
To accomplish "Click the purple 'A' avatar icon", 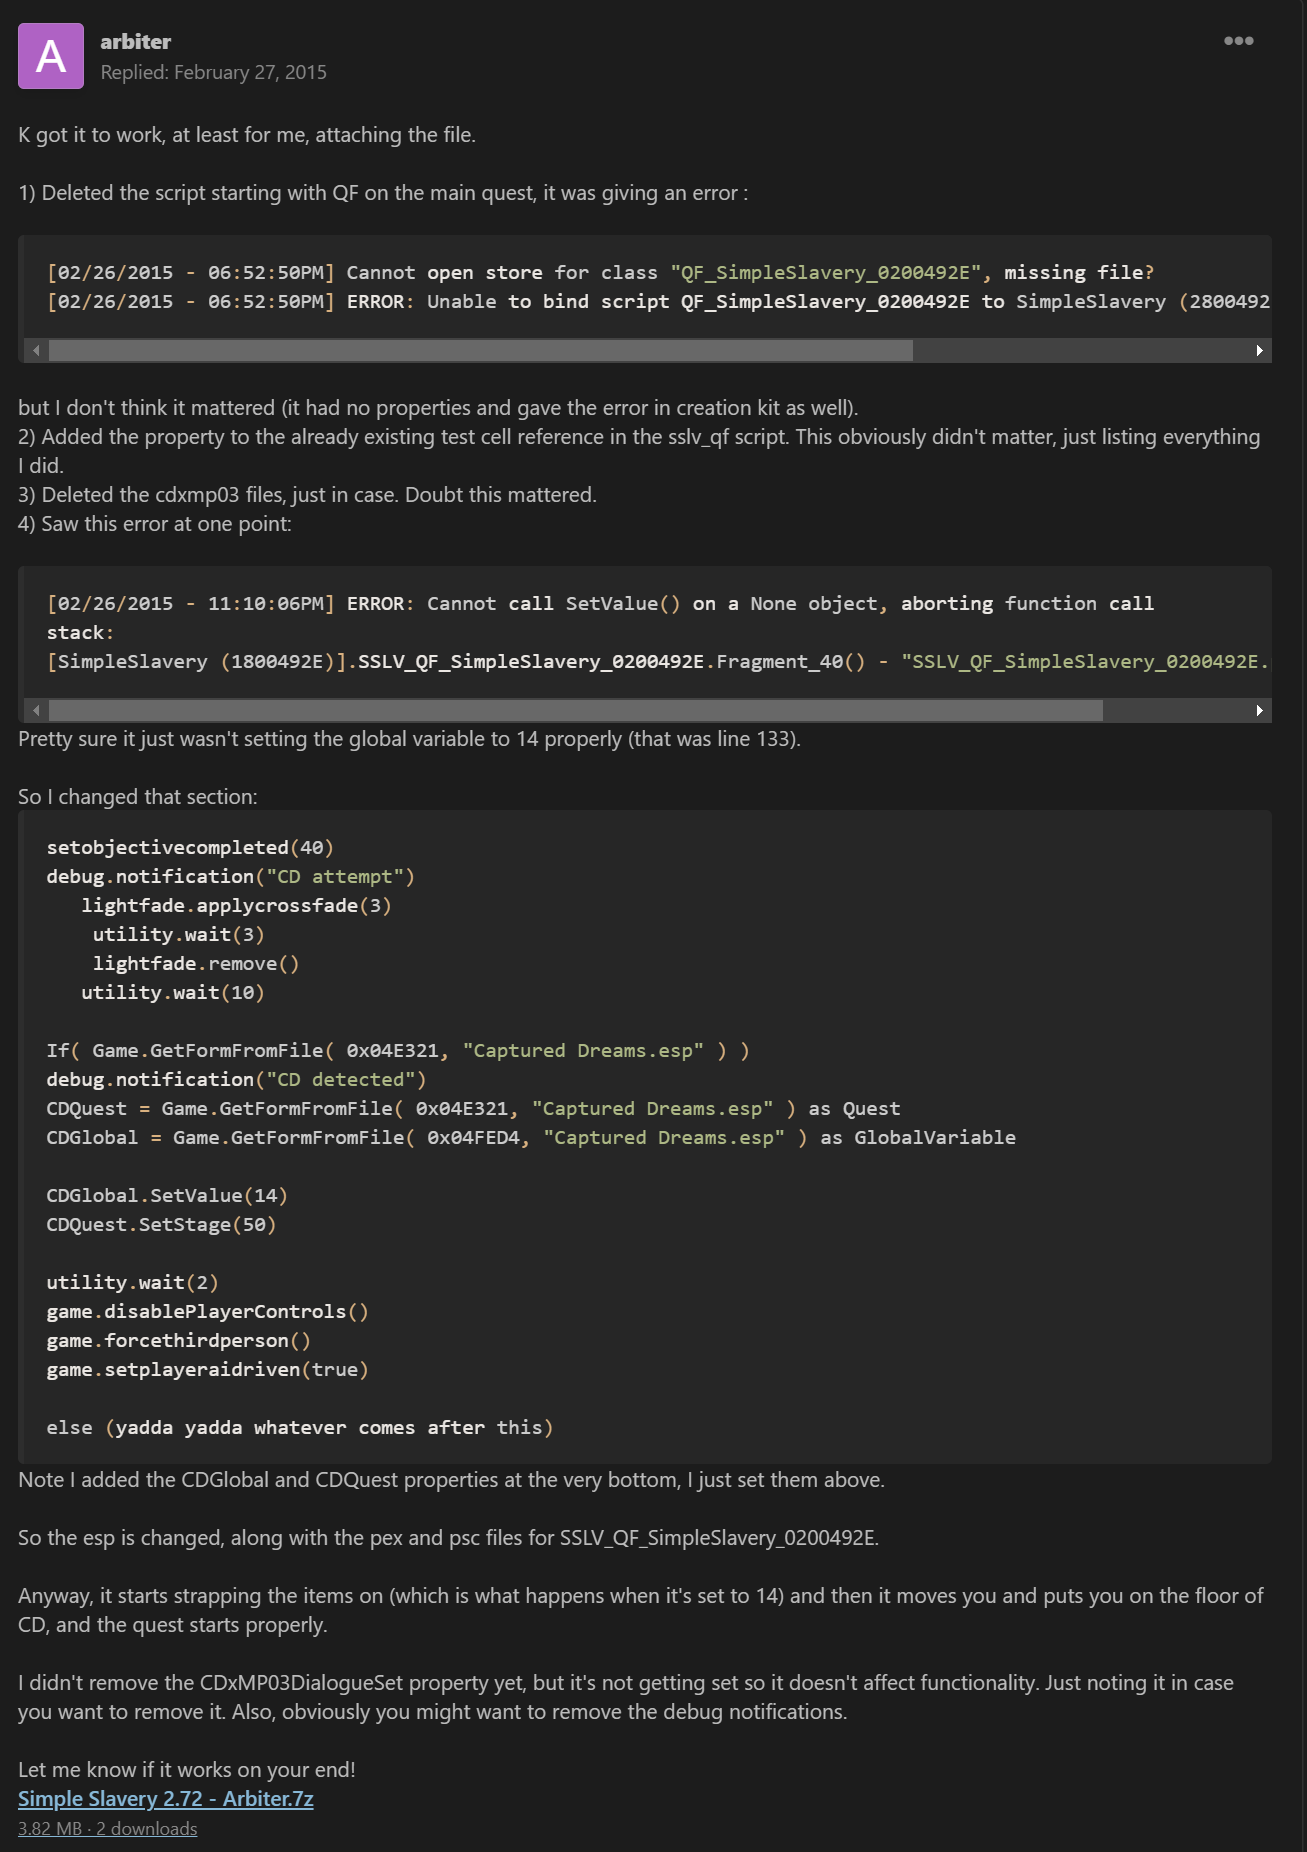I will click(51, 56).
